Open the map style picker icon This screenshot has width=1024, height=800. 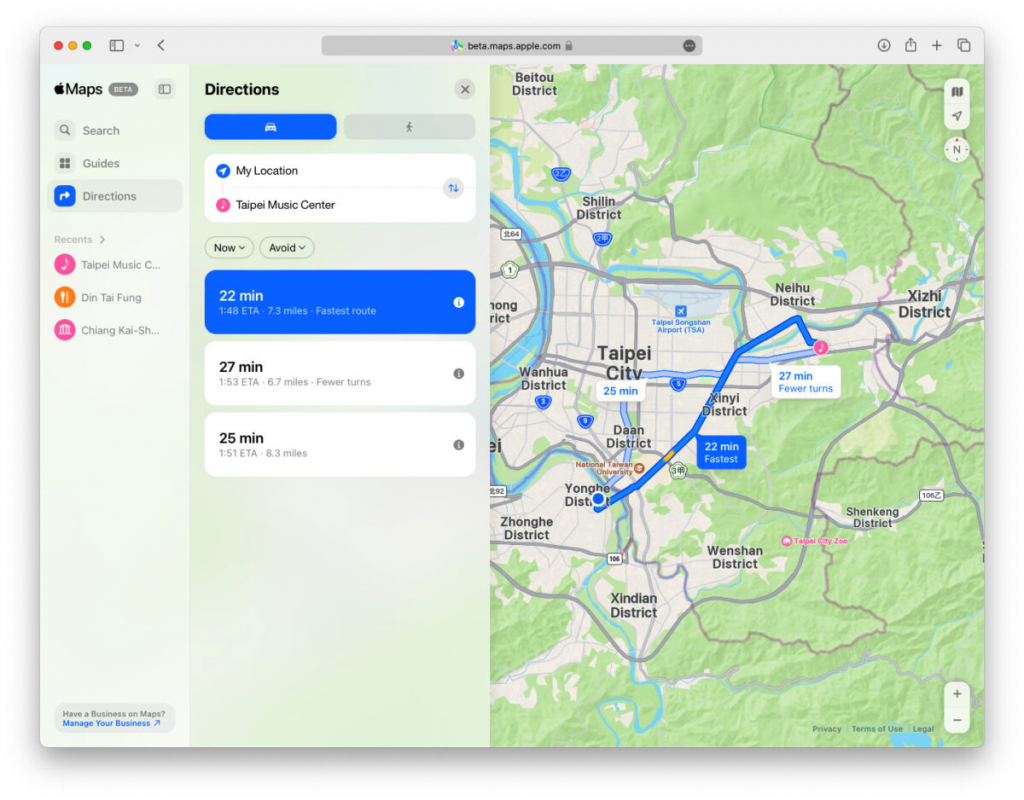coord(956,90)
